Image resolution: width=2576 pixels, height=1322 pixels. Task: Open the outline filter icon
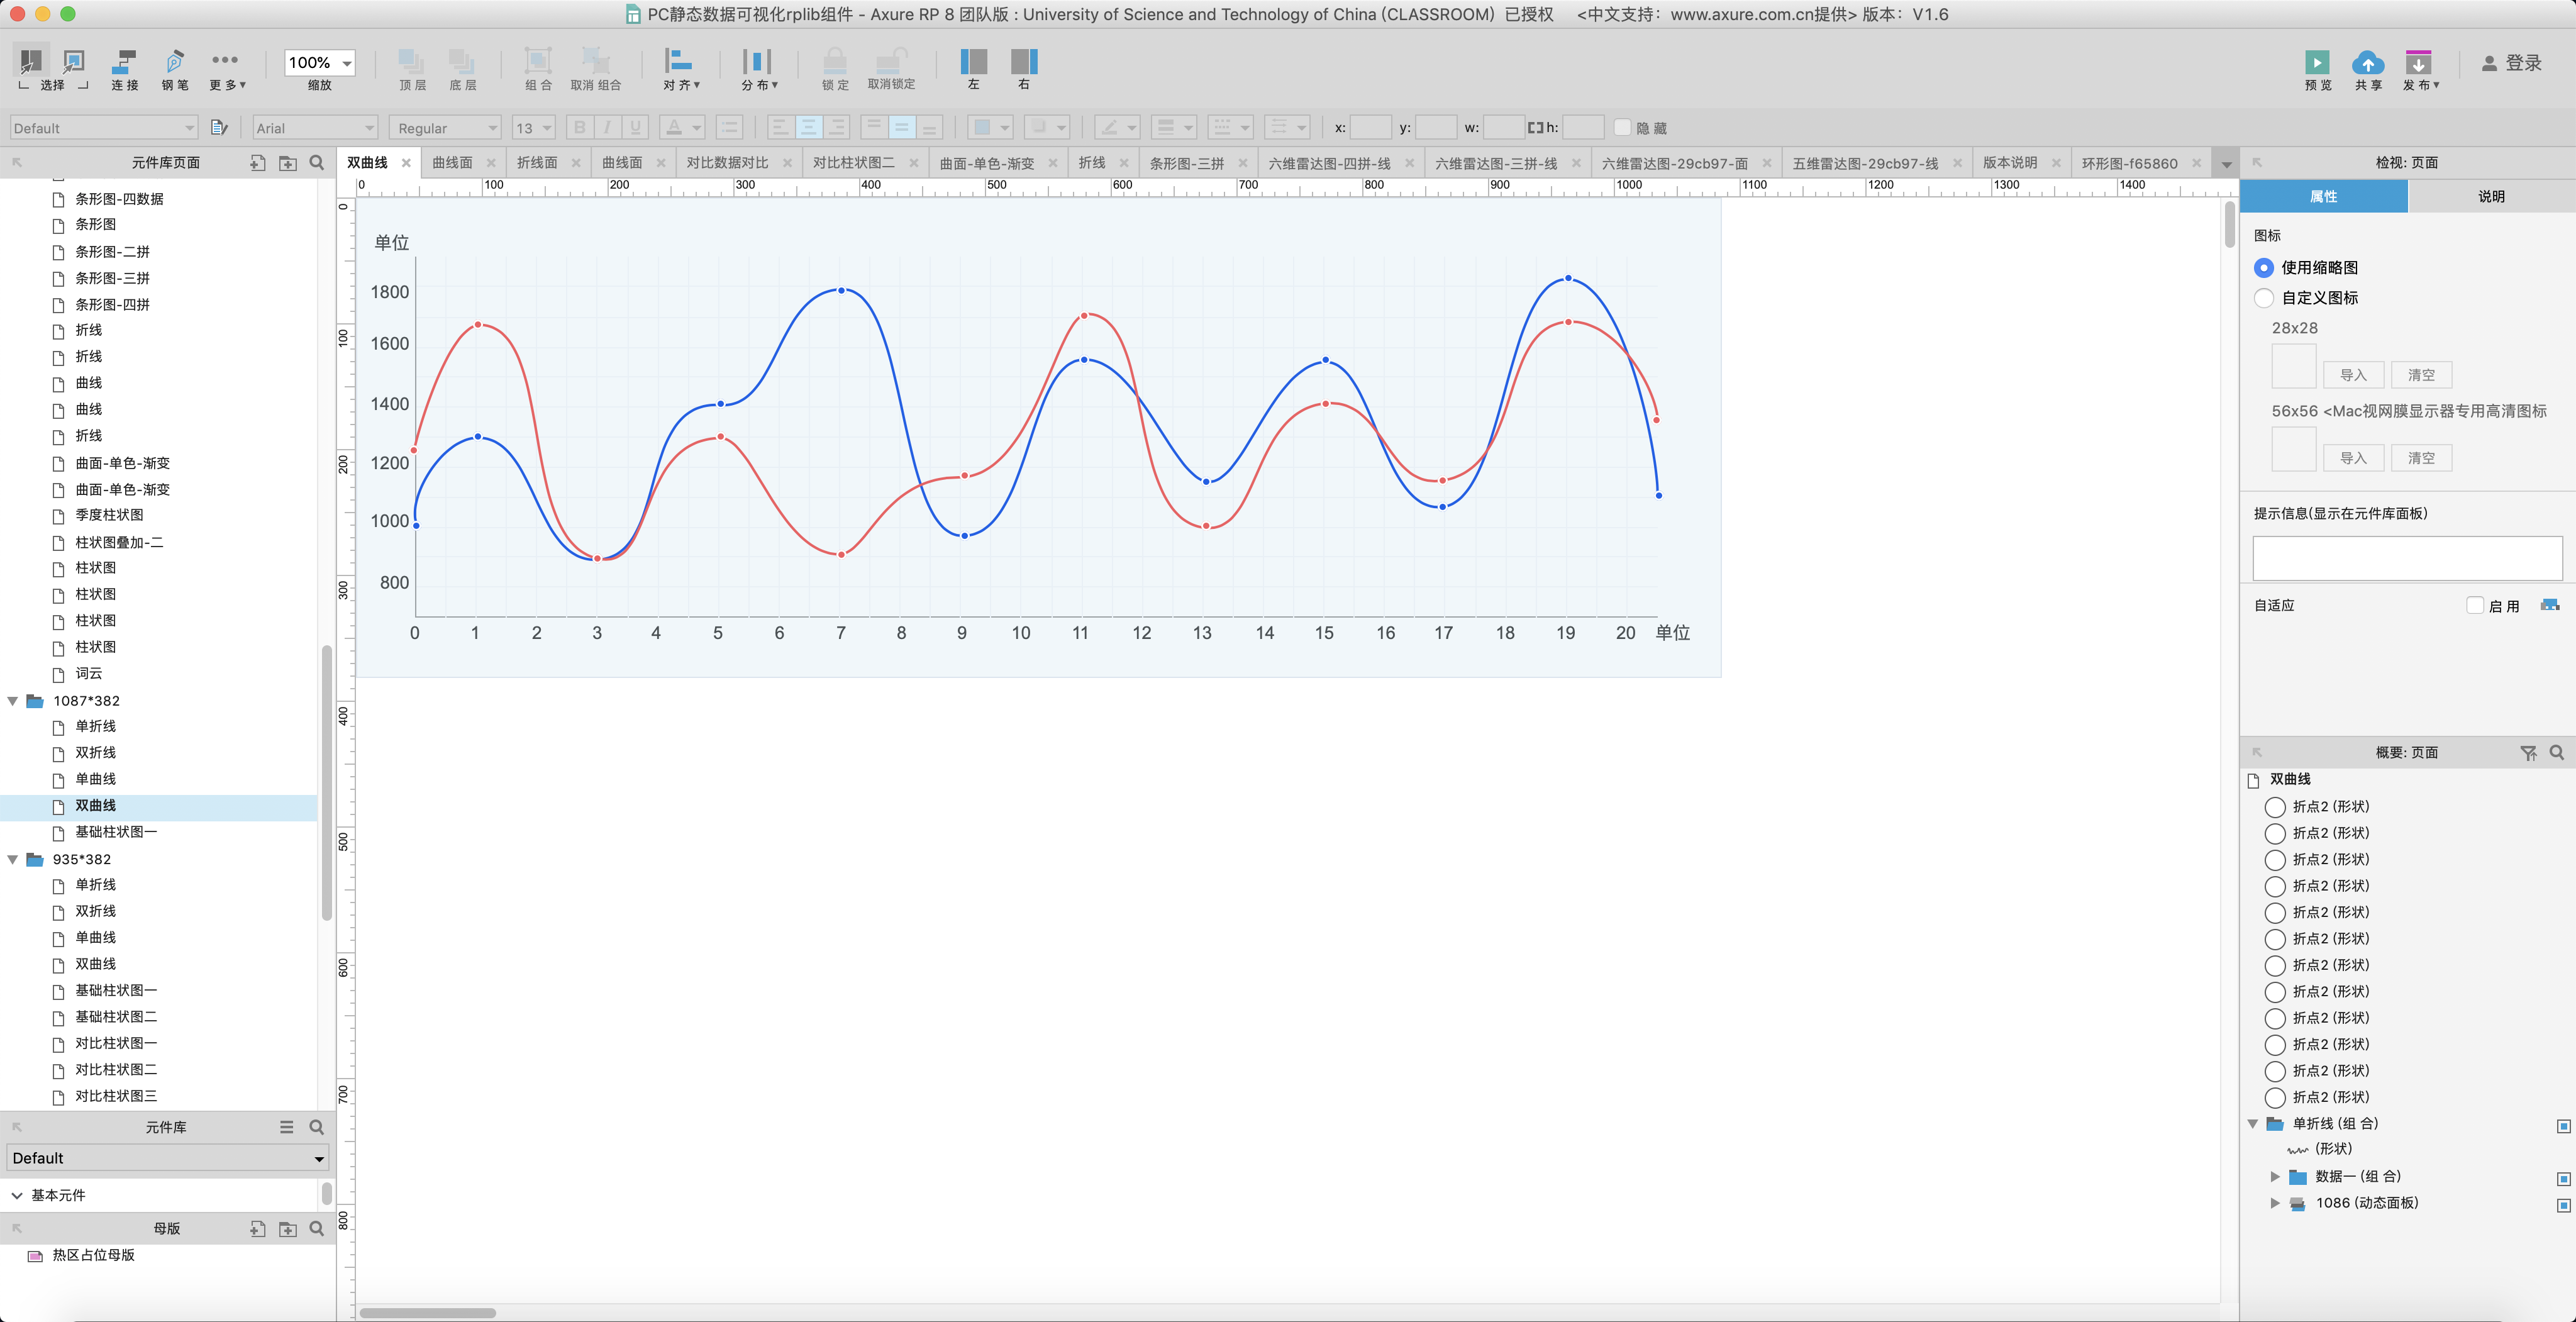point(2528,753)
